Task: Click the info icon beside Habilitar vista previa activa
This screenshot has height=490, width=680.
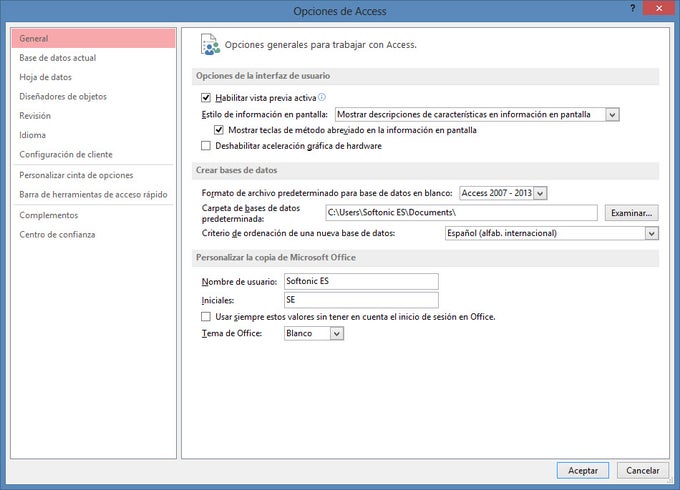Action: click(321, 97)
